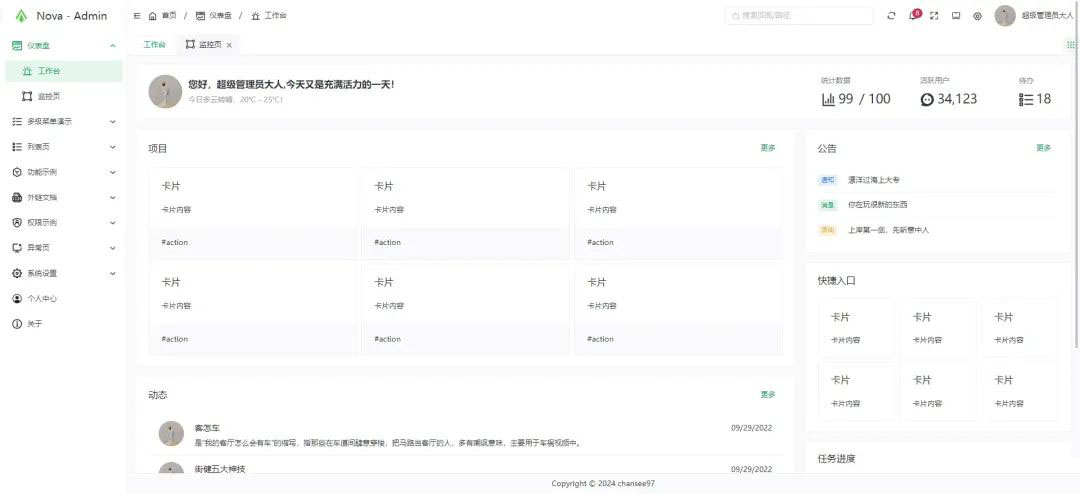The width and height of the screenshot is (1080, 494).
Task: Click announcement 漂洋过海上大专
Action: (874, 180)
